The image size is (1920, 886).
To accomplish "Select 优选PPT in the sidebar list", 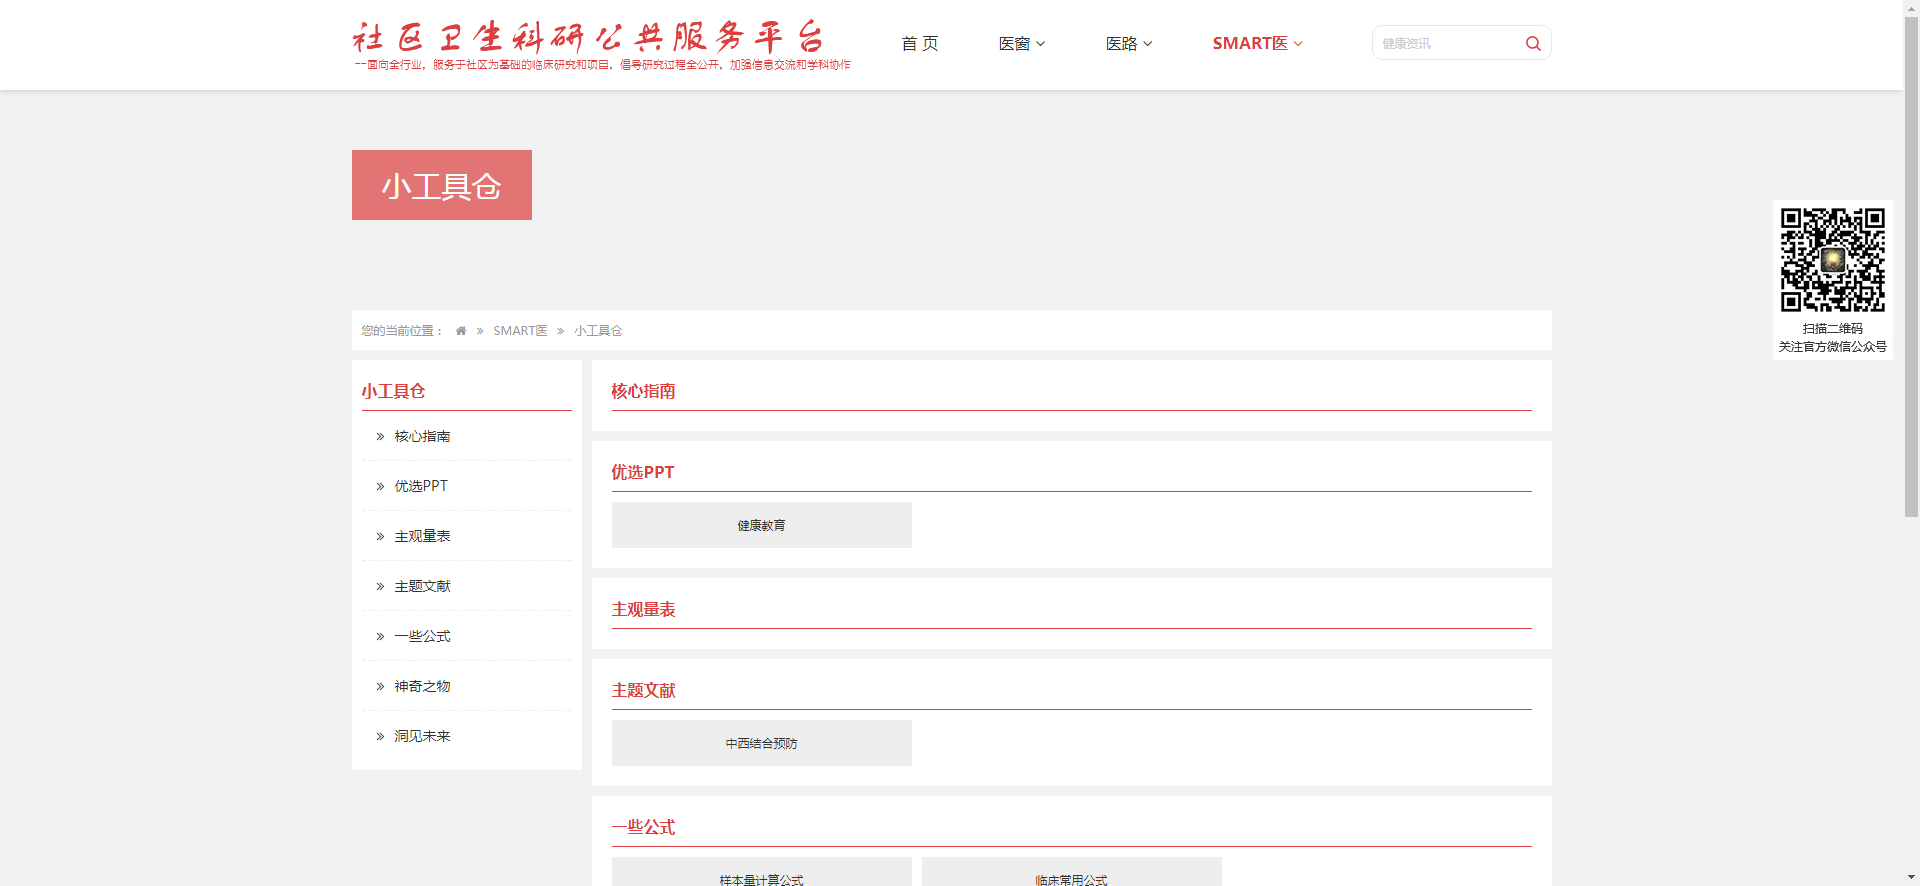I will [421, 486].
